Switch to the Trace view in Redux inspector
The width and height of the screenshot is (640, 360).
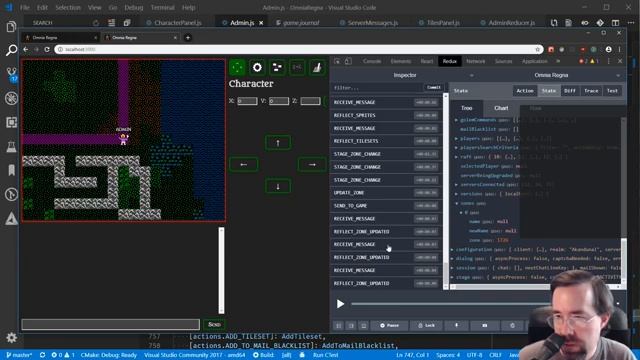pyautogui.click(x=591, y=91)
